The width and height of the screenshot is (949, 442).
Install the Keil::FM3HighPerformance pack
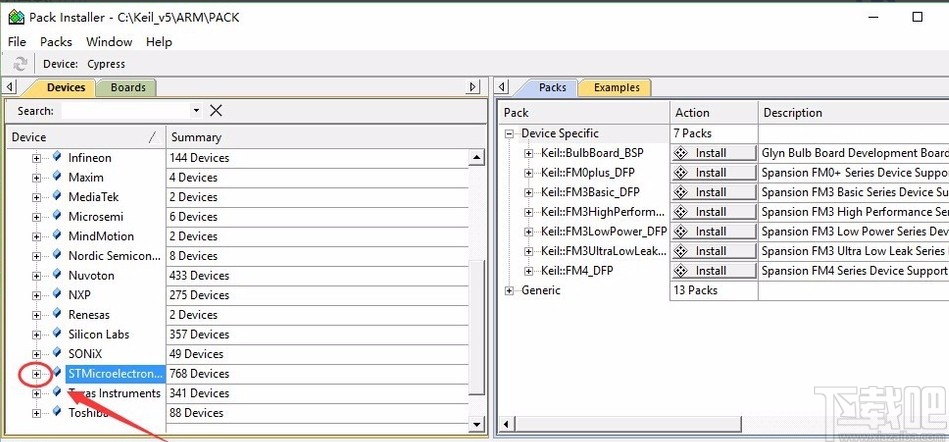point(714,212)
